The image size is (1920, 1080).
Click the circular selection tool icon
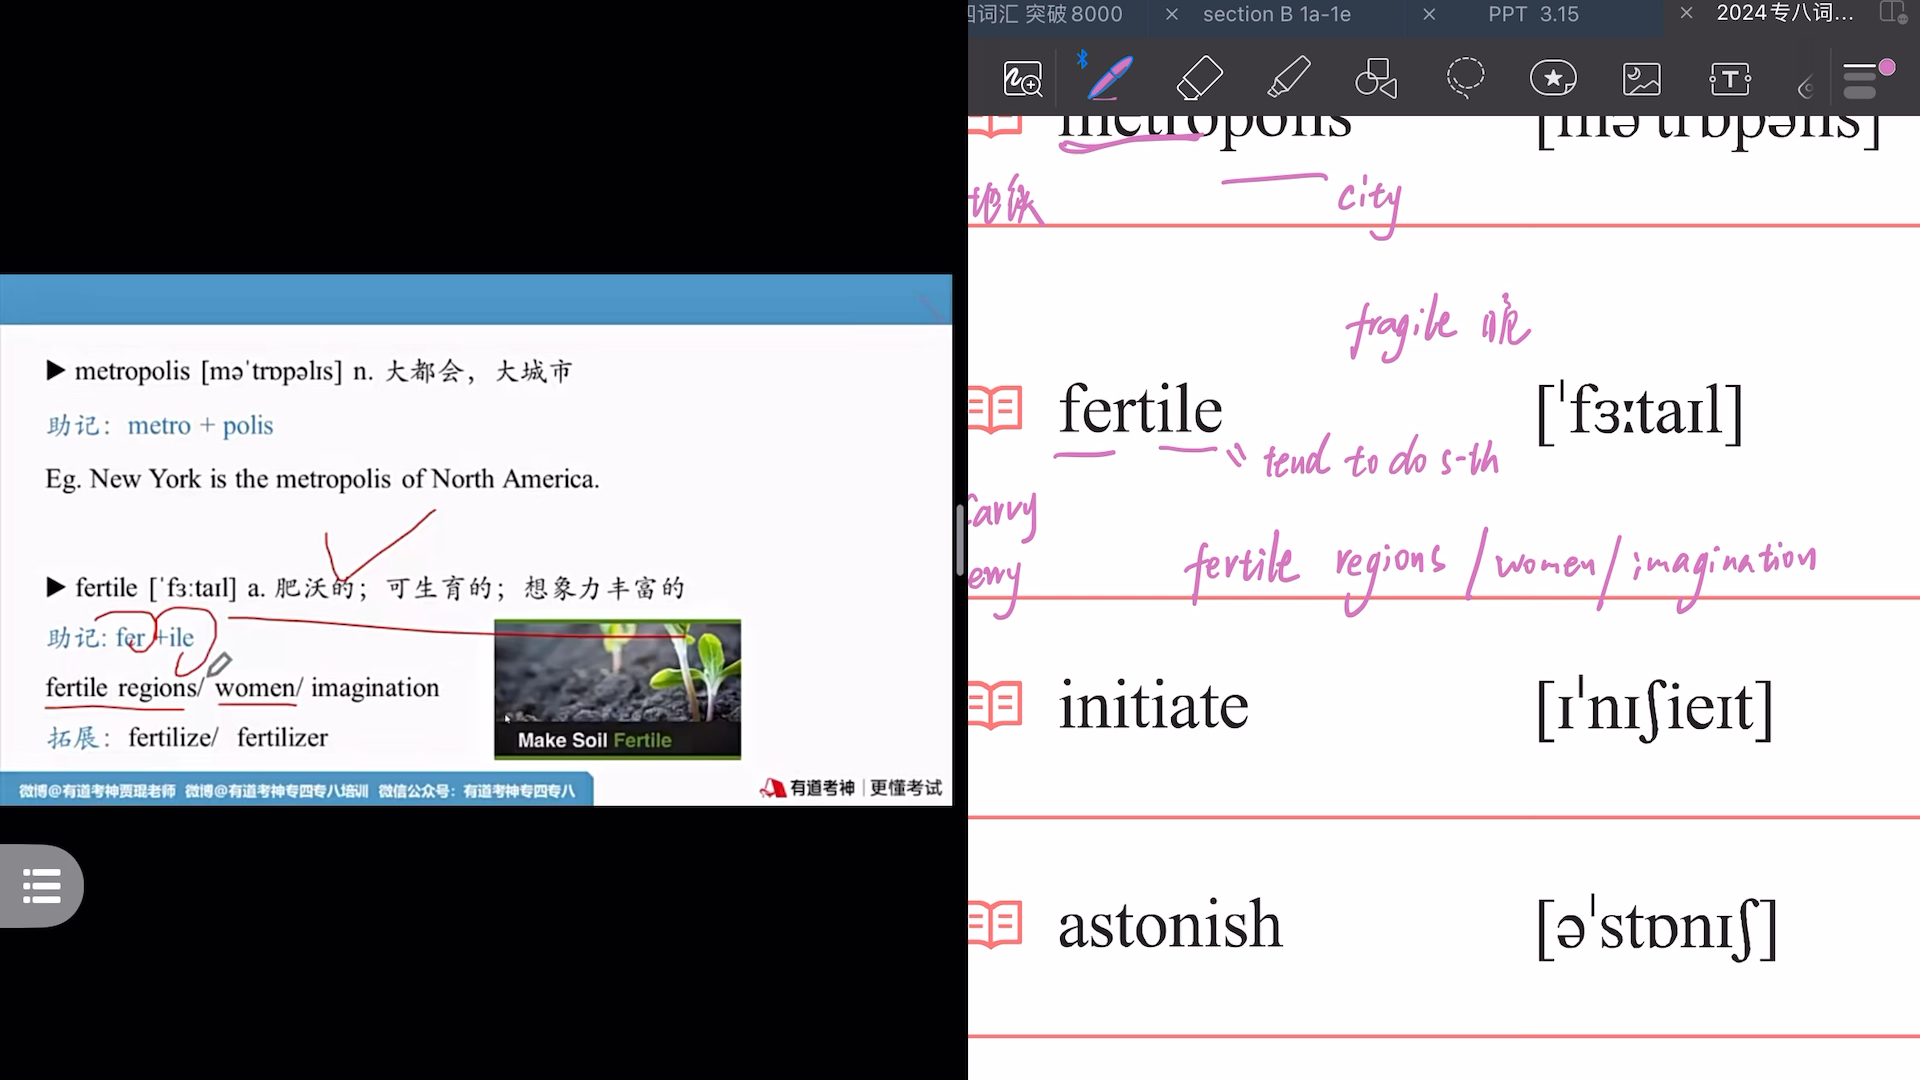[1464, 79]
